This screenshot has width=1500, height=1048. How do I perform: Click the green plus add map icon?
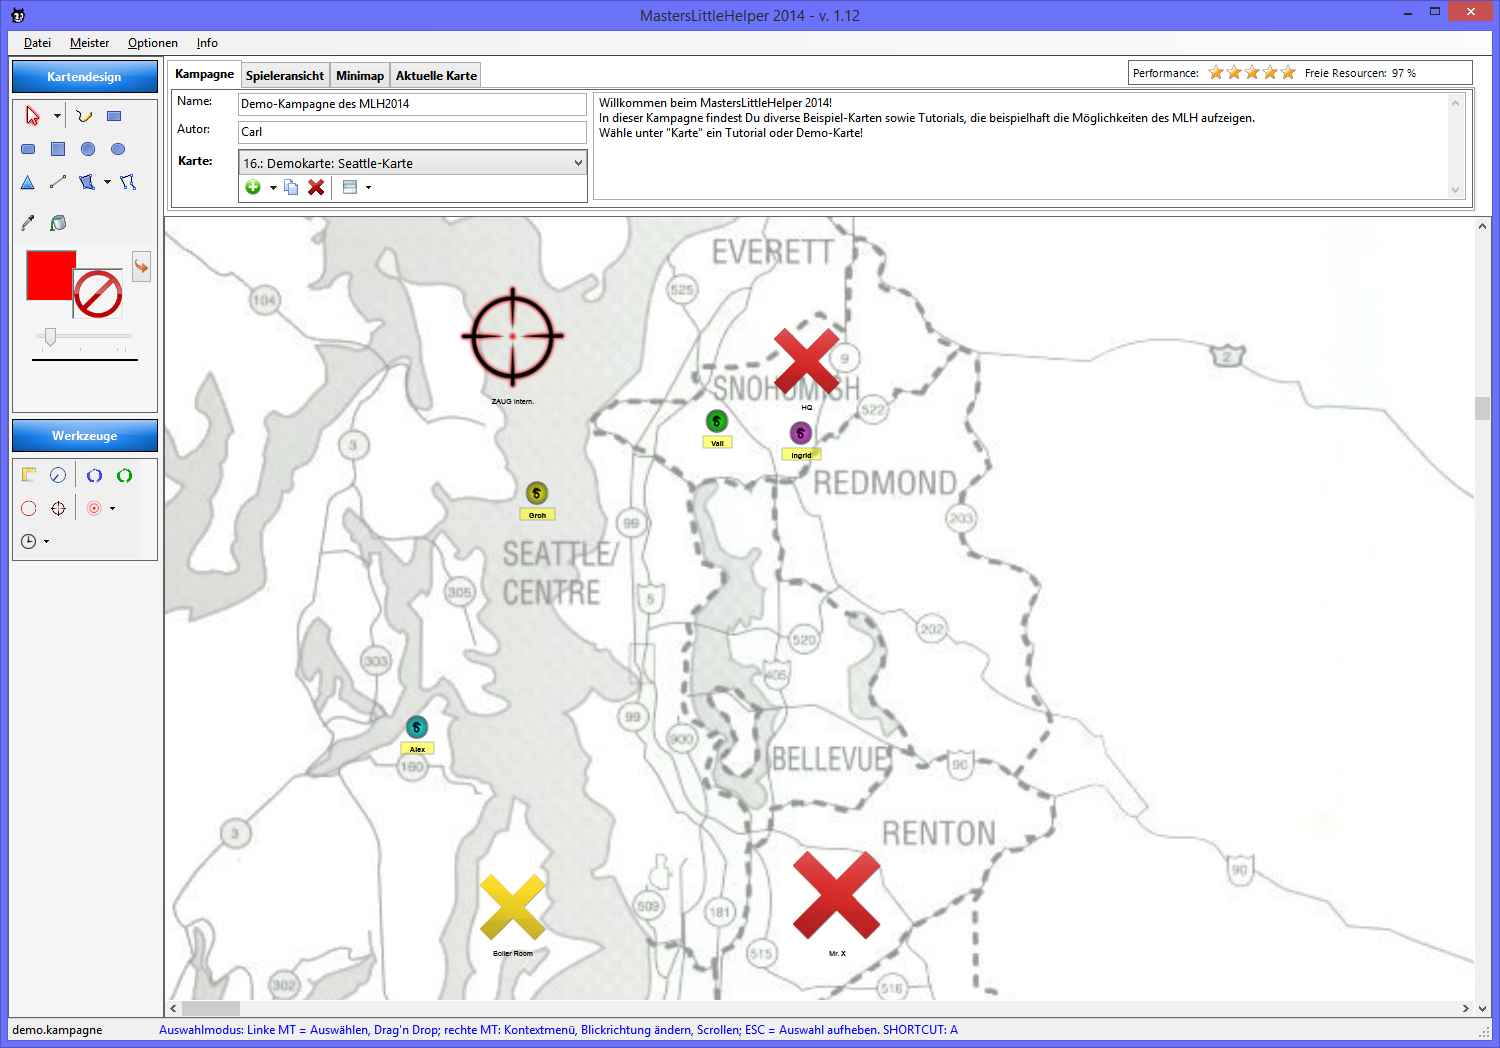(x=253, y=187)
